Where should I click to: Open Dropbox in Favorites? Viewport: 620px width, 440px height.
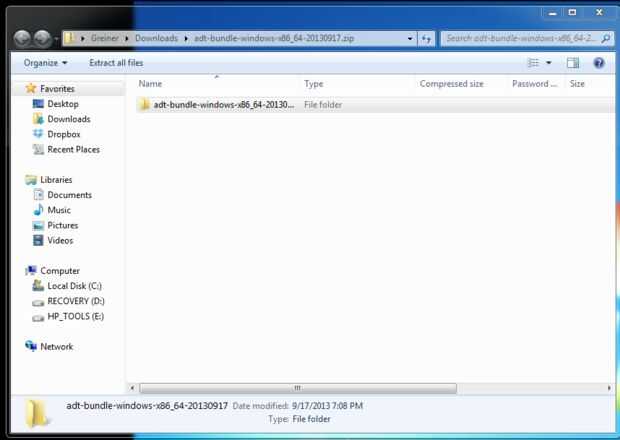click(x=64, y=134)
